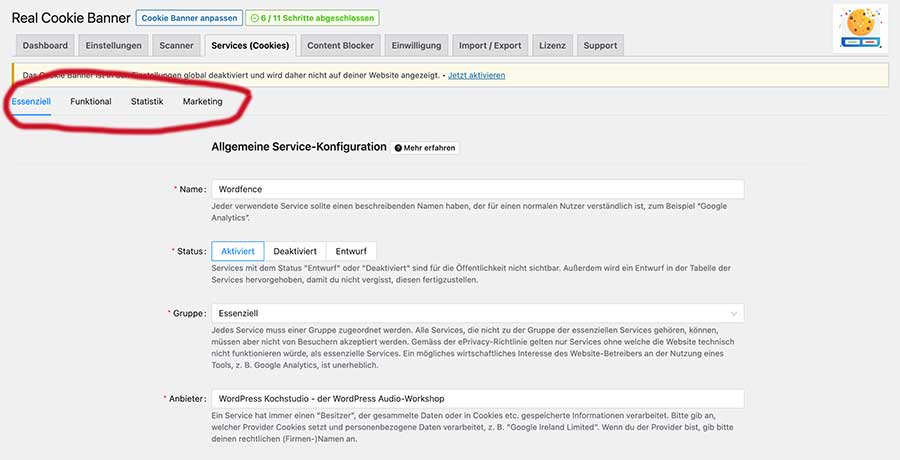Expand the Gruppe dropdown
Viewport: 900px width, 460px height.
pos(477,314)
